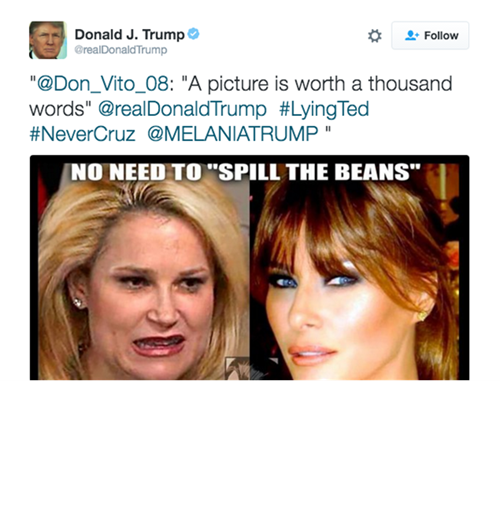Click the profile avatar beside the account name
500x522 pixels.
pyautogui.click(x=48, y=40)
